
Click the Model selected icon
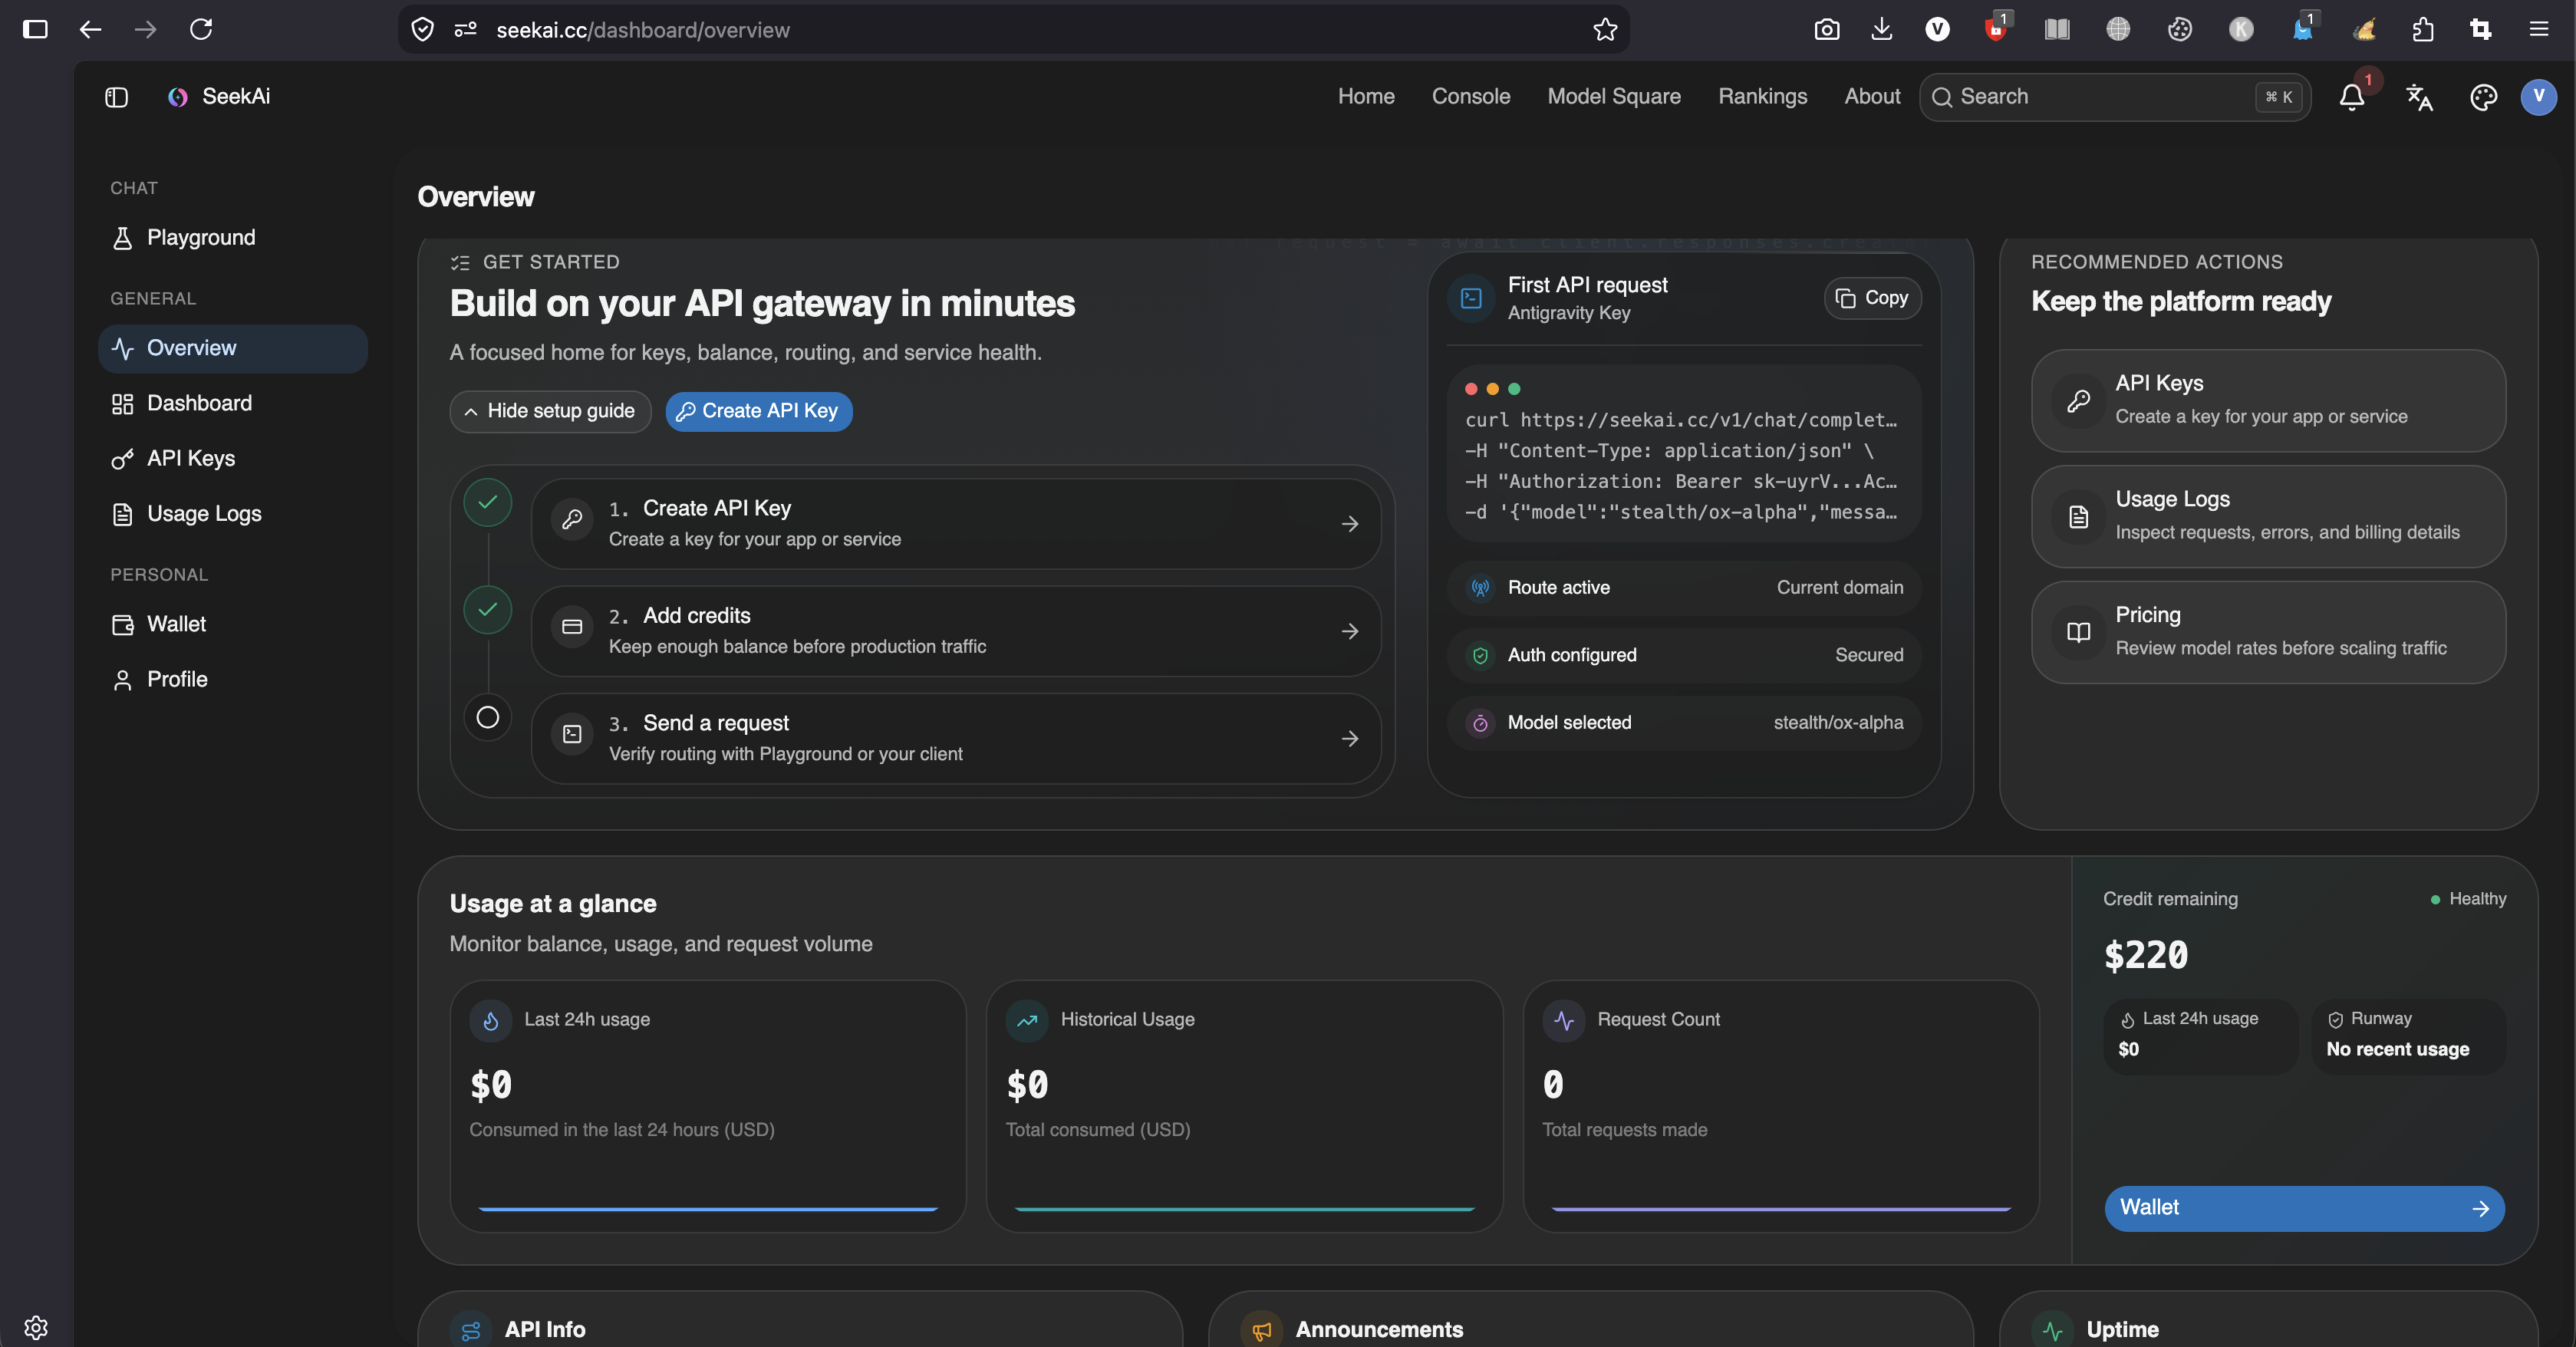click(1480, 723)
